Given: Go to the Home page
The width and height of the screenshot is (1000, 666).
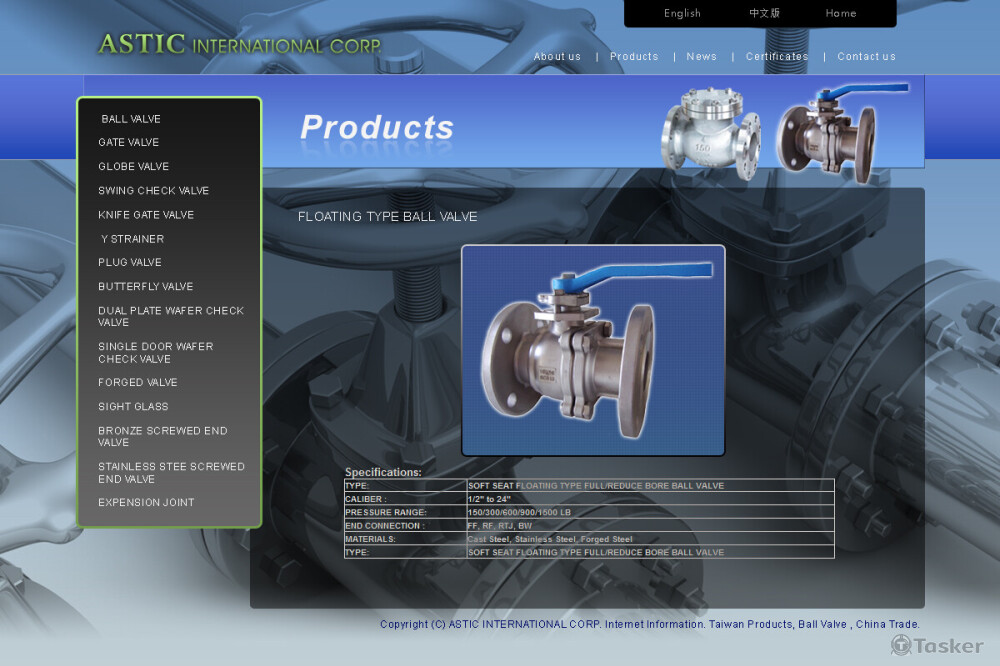Looking at the screenshot, I should tap(840, 14).
